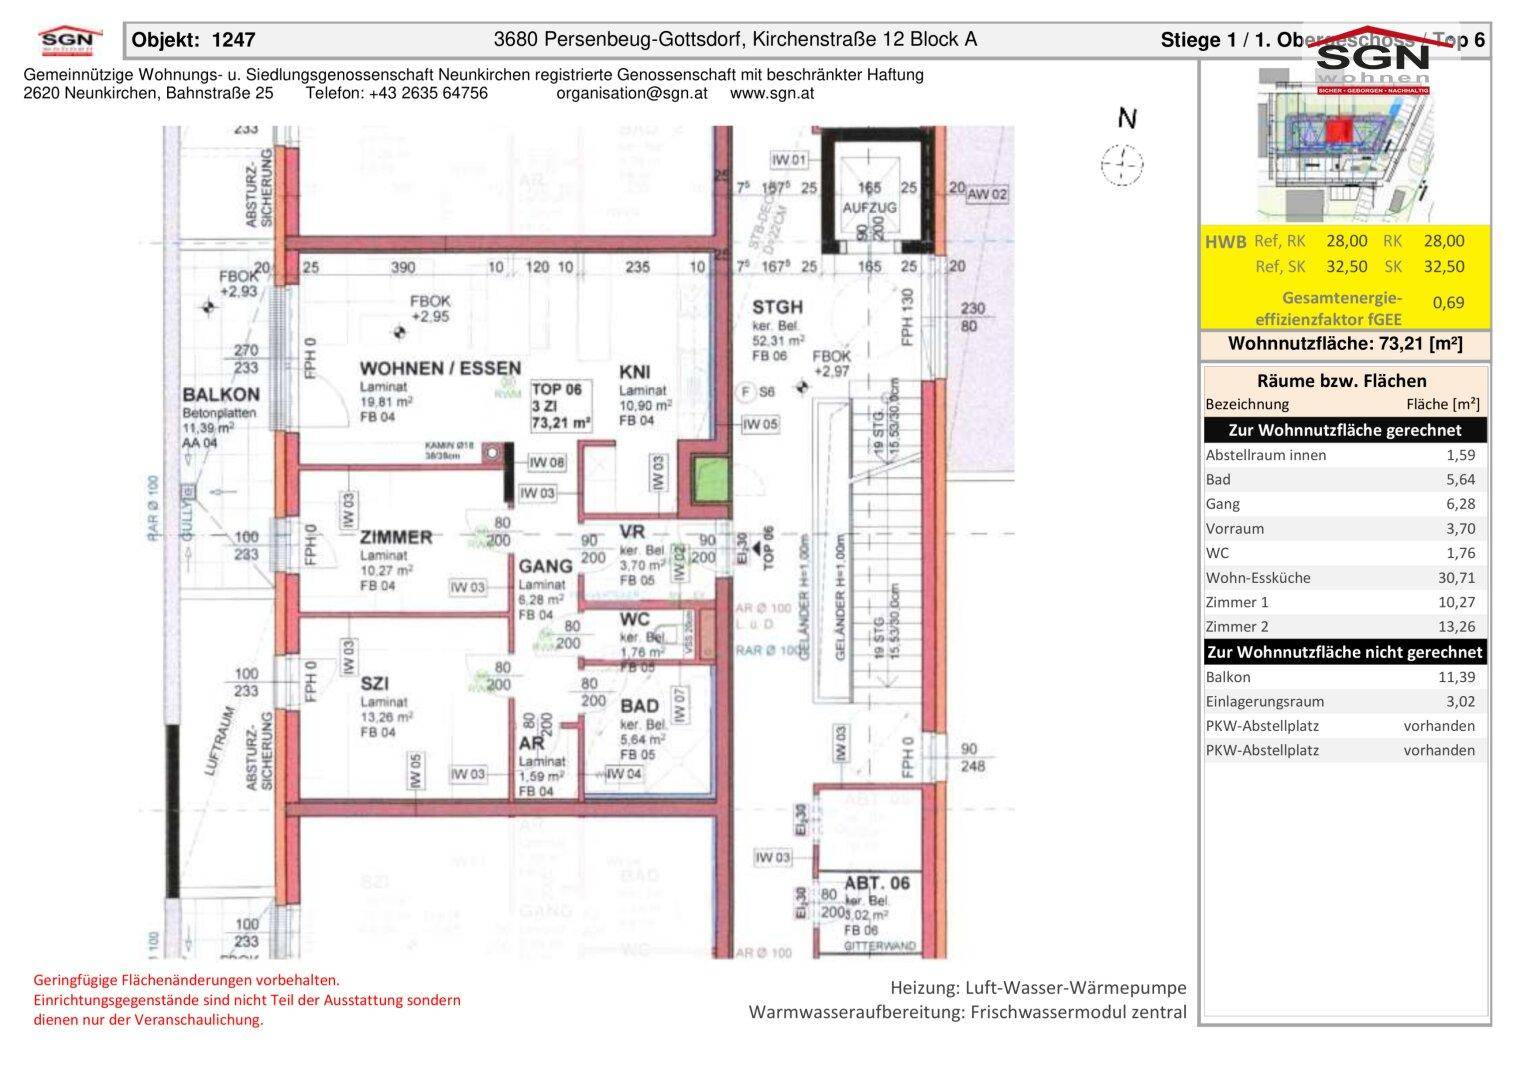Click the BALKON label on the floor plan
Image resolution: width=1527 pixels, height=1080 pixels.
click(221, 395)
